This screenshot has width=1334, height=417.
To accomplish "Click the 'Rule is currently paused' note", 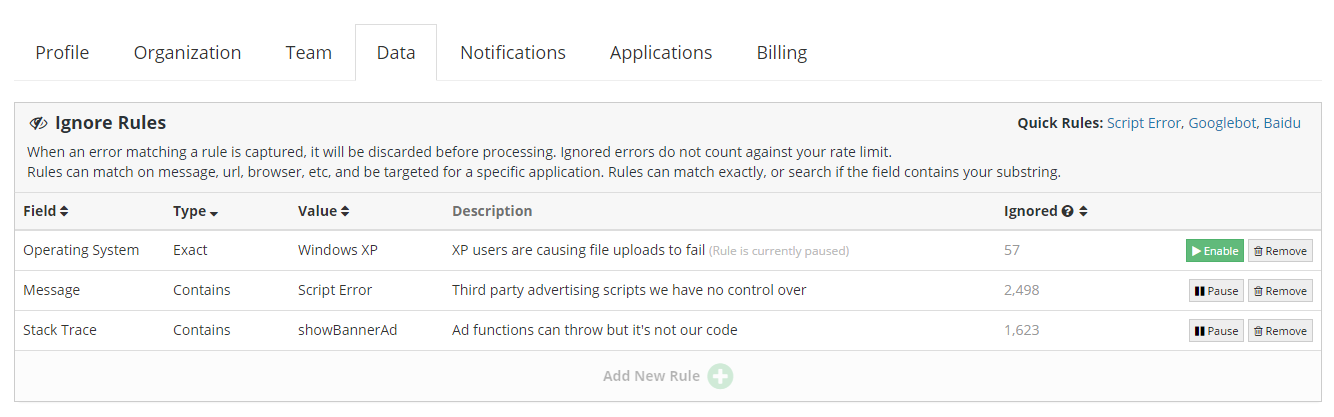I will tap(779, 251).
